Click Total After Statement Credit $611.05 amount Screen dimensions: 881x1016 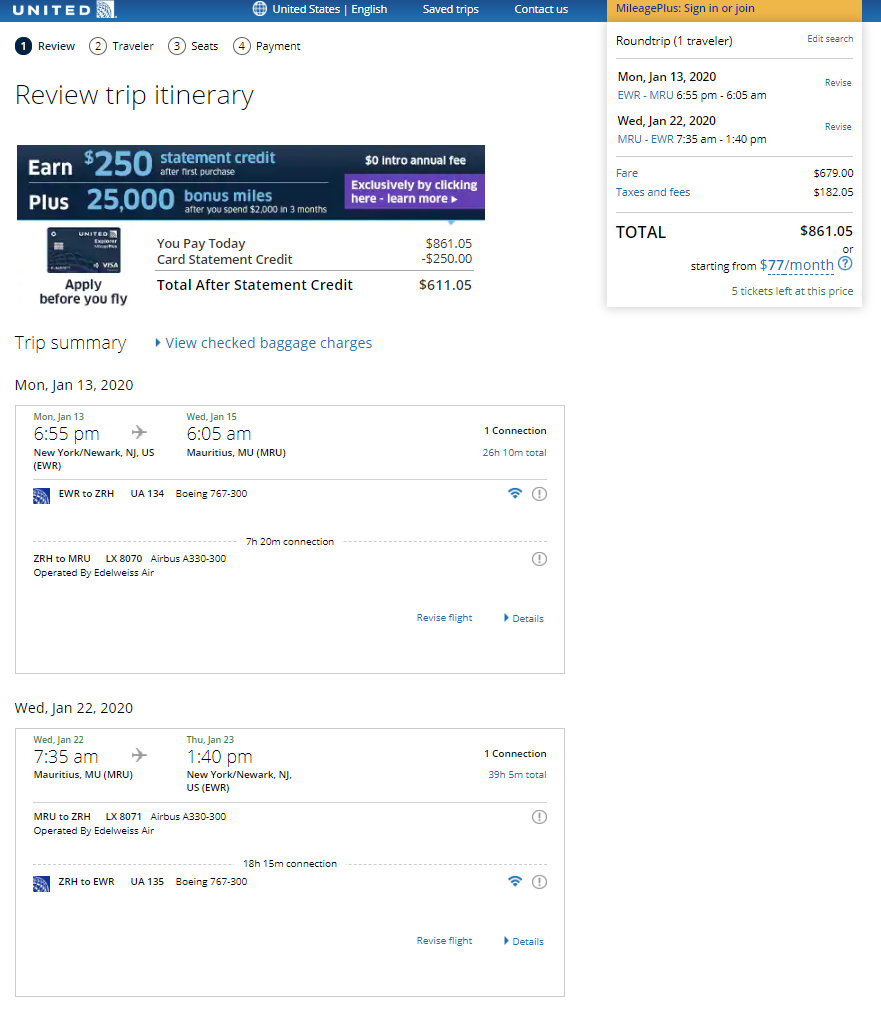tap(445, 285)
